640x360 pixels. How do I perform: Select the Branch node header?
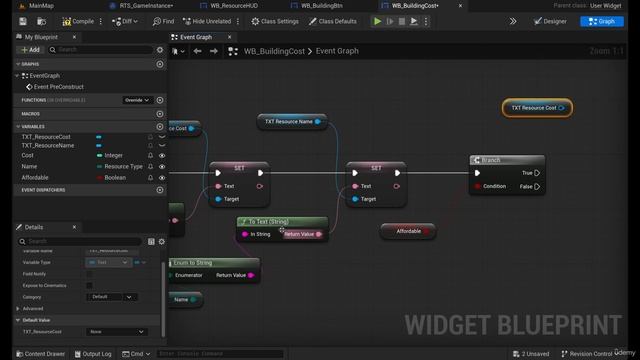coord(507,160)
